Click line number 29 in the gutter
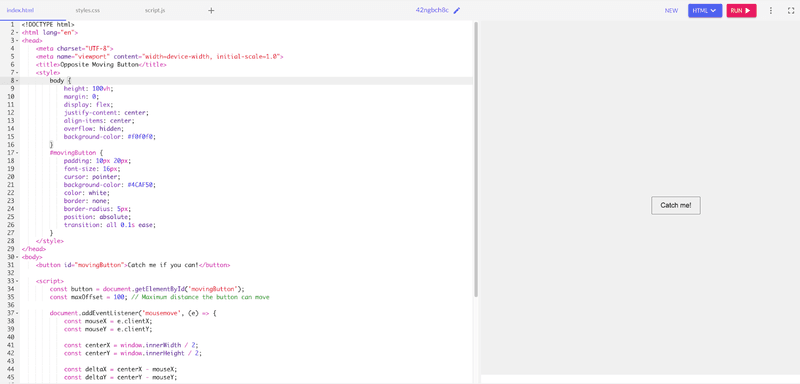The width and height of the screenshot is (800, 384). point(11,249)
